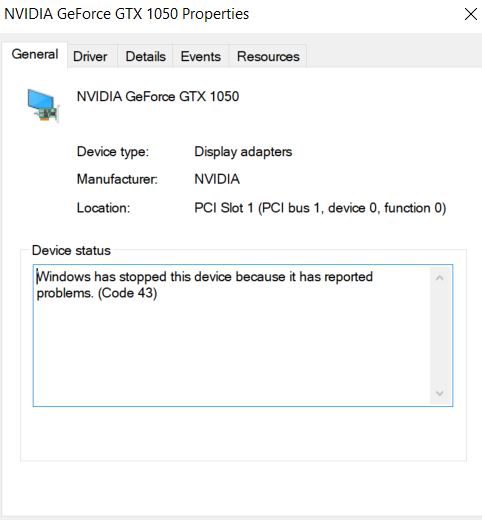Image resolution: width=482 pixels, height=520 pixels.
Task: Open the Details tab
Action: tap(145, 56)
